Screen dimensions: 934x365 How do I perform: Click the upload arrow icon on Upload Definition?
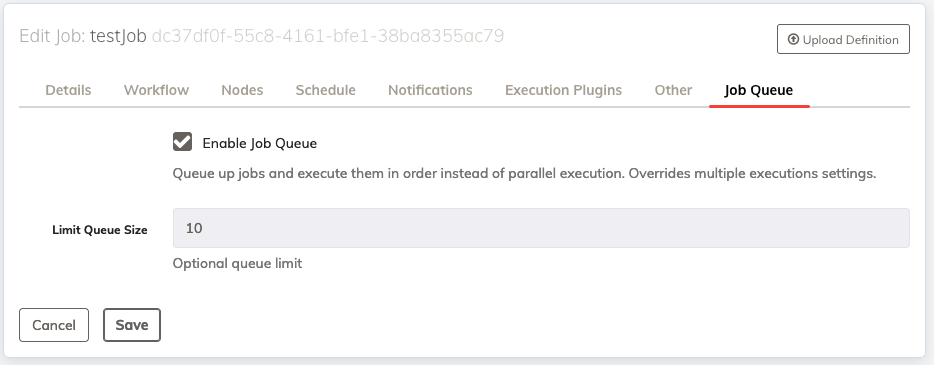793,39
